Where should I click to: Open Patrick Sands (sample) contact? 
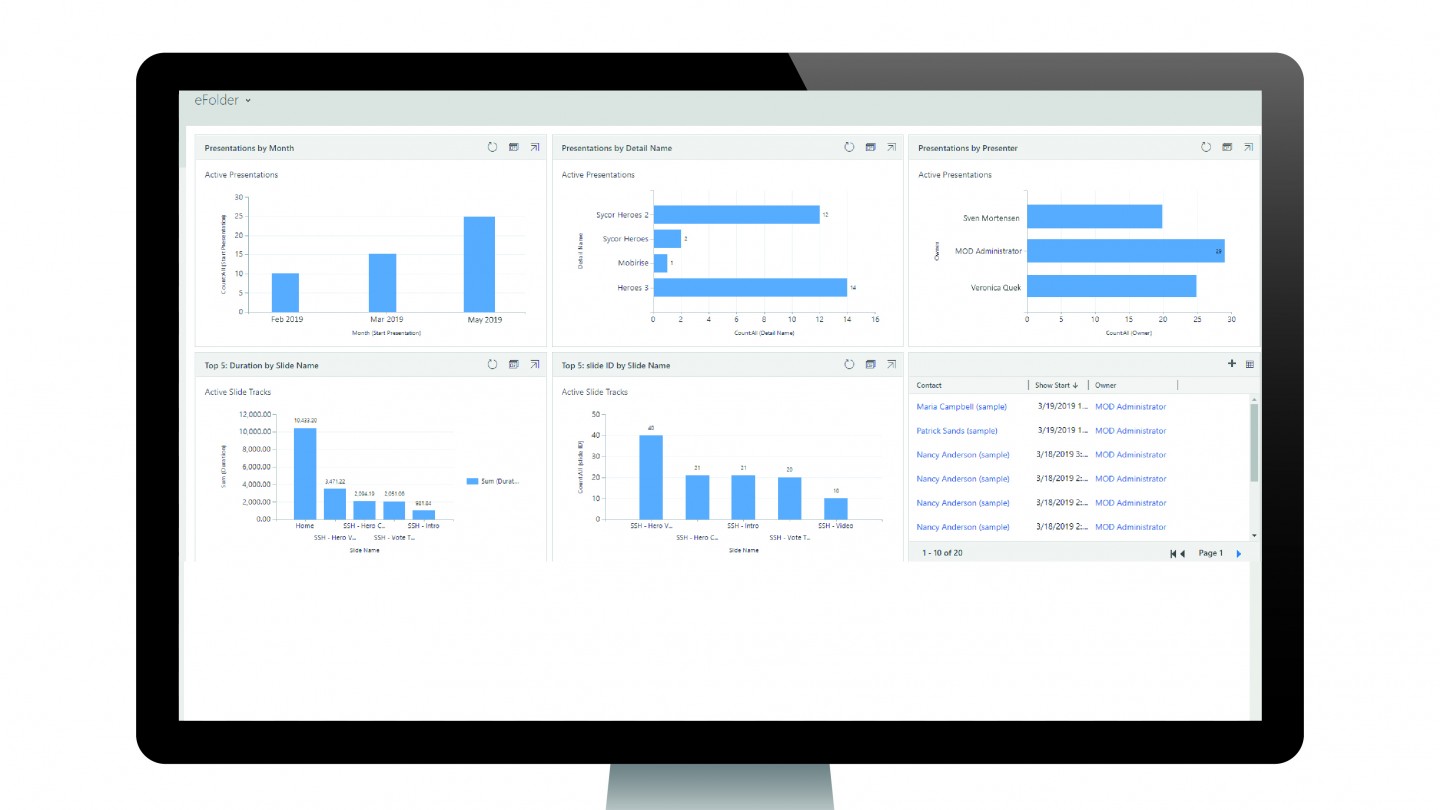point(956,431)
